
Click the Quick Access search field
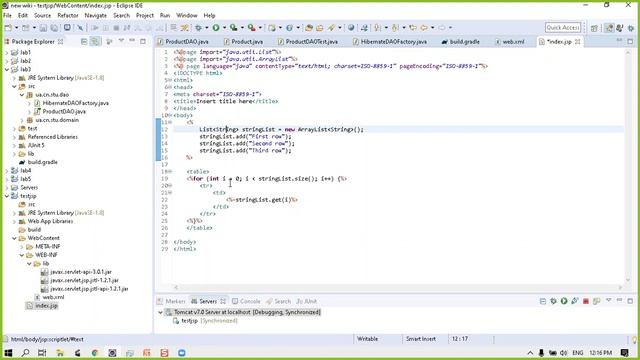coord(563,27)
